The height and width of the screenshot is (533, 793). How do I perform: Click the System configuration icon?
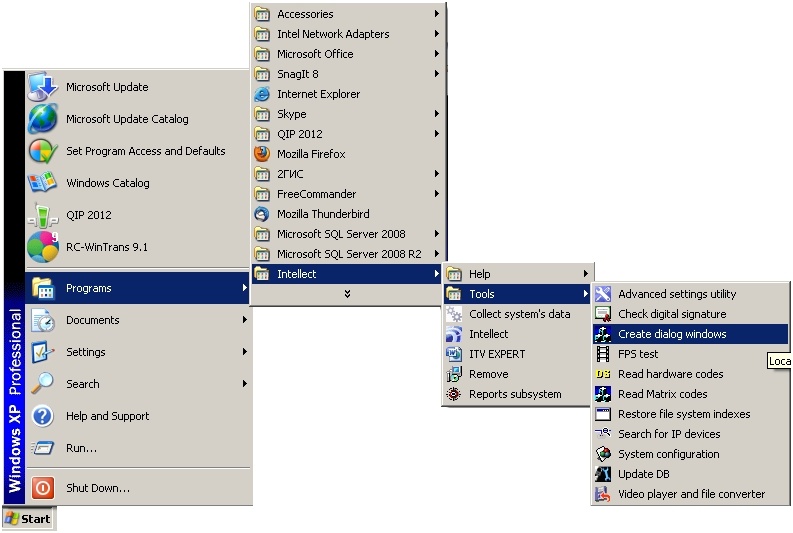pyautogui.click(x=603, y=454)
